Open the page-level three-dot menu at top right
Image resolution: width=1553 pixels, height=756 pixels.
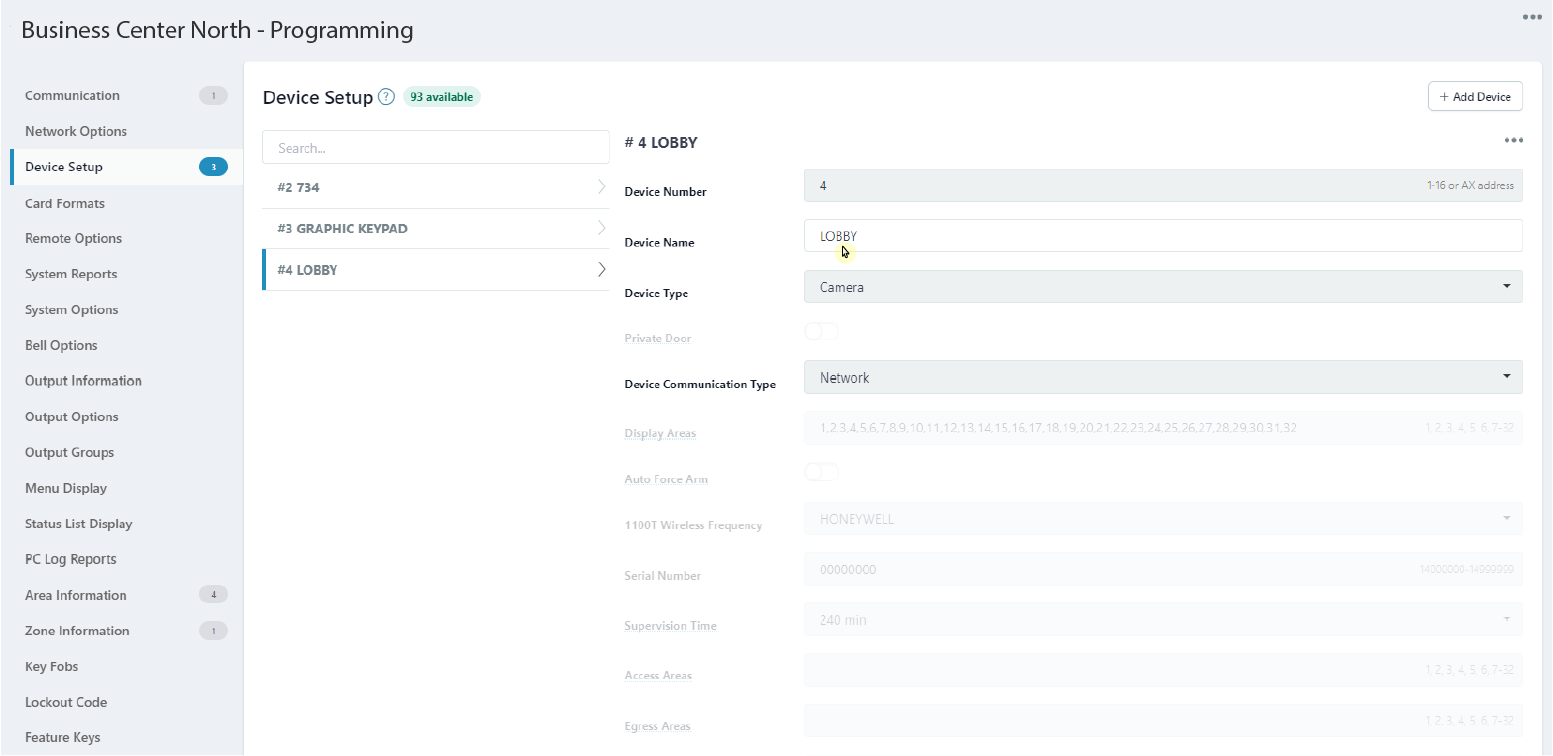[1531, 17]
